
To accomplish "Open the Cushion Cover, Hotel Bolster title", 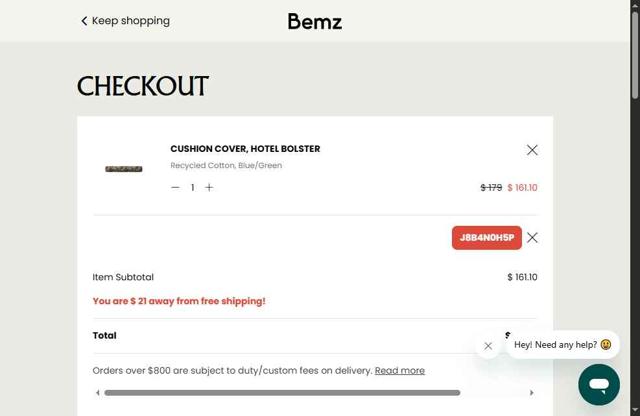I will [x=245, y=149].
